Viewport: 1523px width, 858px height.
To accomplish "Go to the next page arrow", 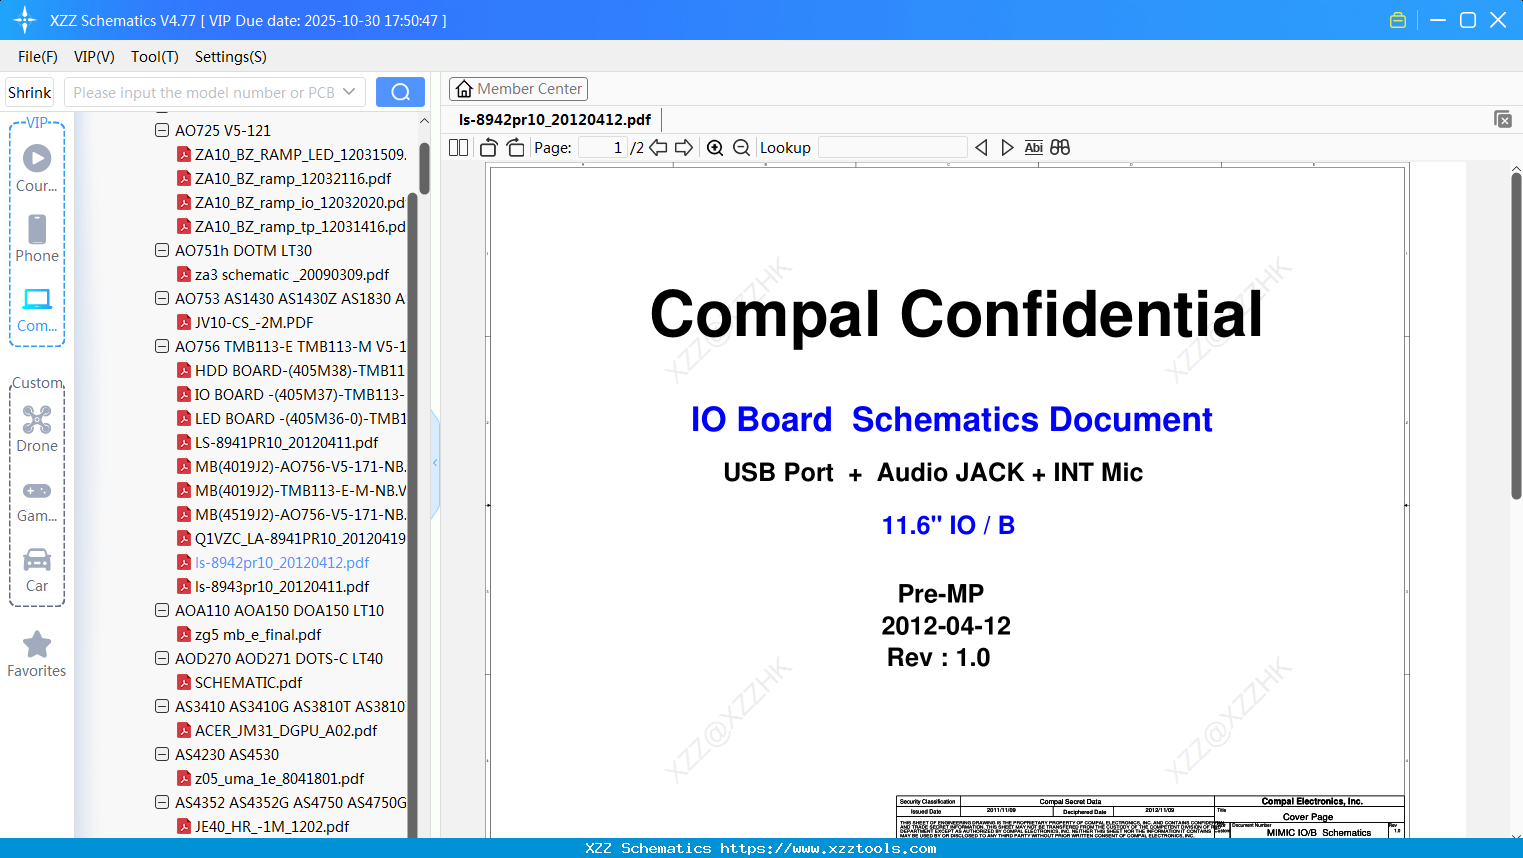I will (x=684, y=148).
